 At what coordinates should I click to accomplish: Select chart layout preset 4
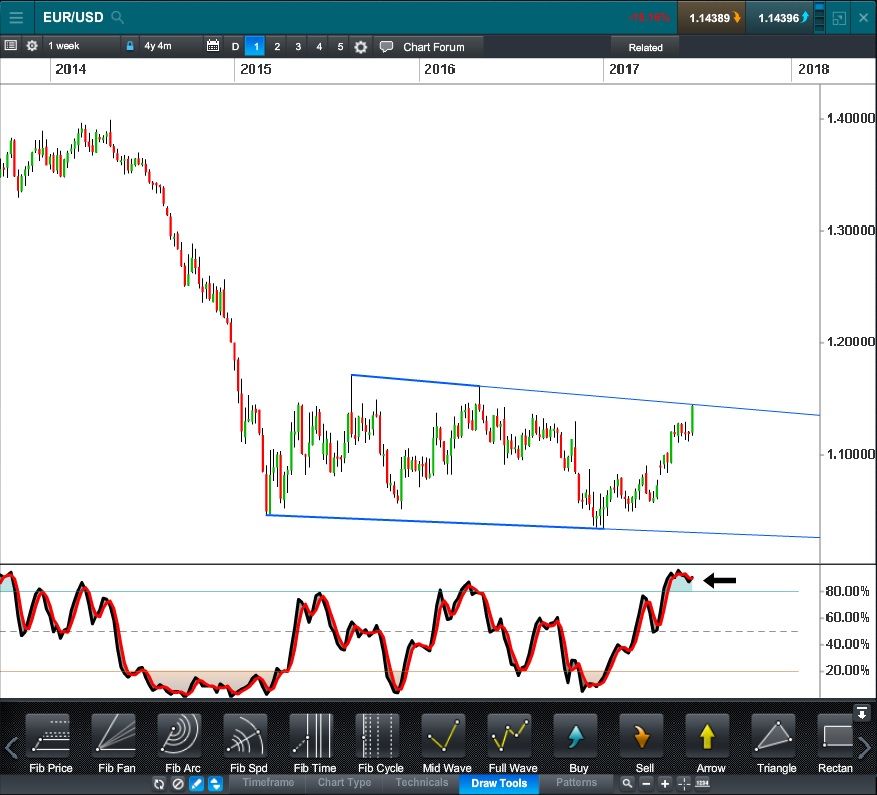coord(319,46)
